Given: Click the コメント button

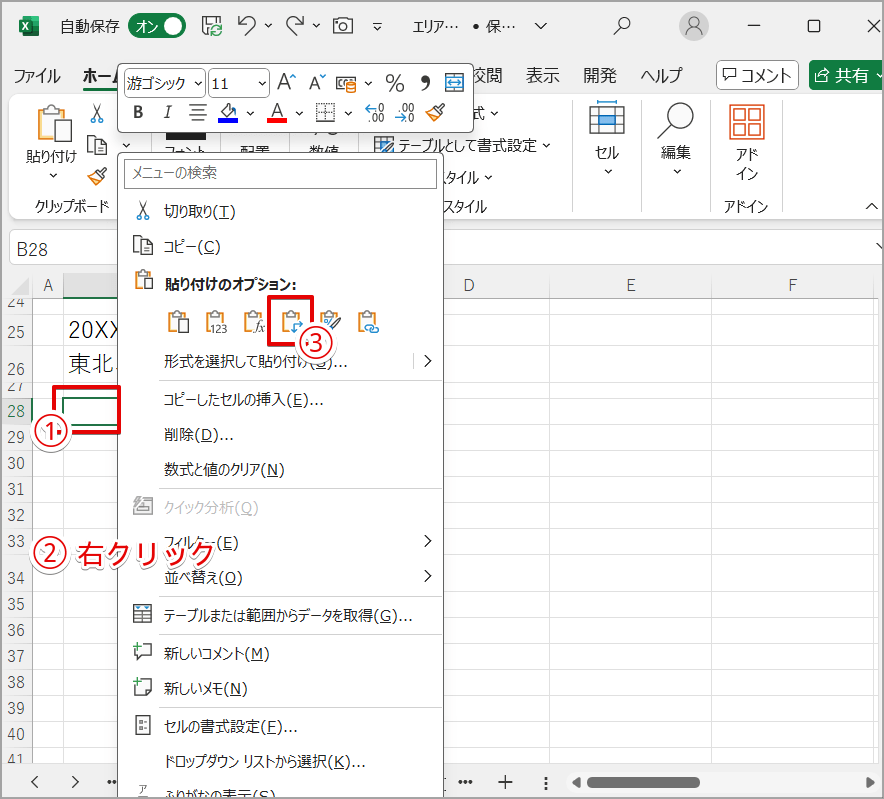Looking at the screenshot, I should point(757,75).
